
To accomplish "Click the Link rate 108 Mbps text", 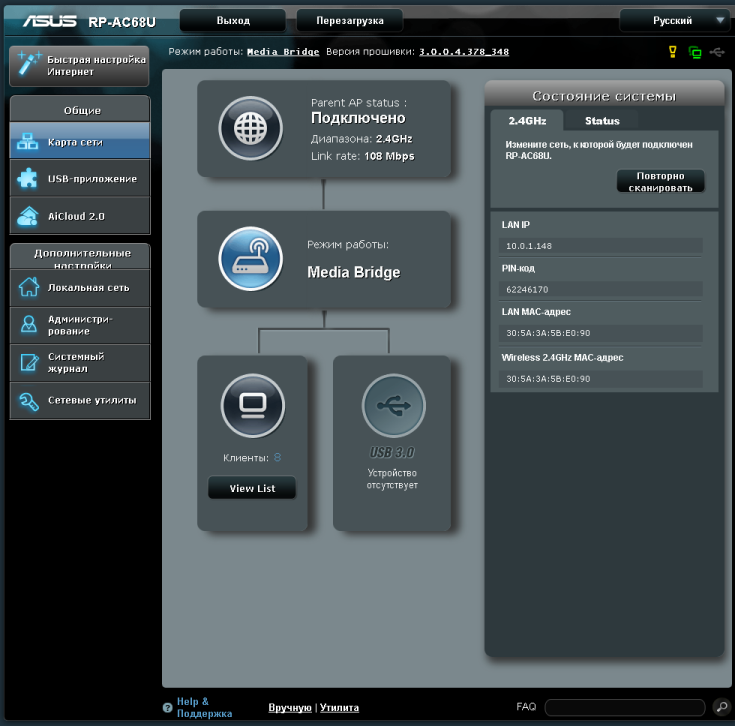I will (x=363, y=156).
